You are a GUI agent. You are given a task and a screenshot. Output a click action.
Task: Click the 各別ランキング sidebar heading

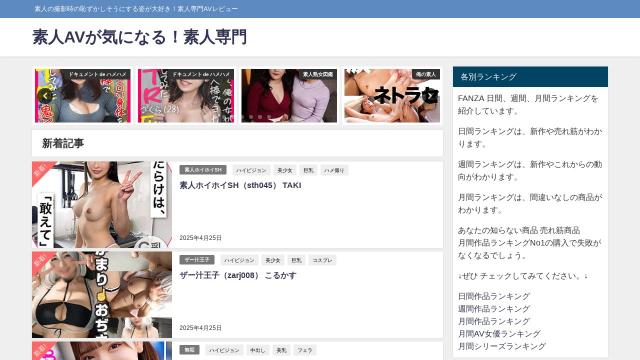[530, 77]
